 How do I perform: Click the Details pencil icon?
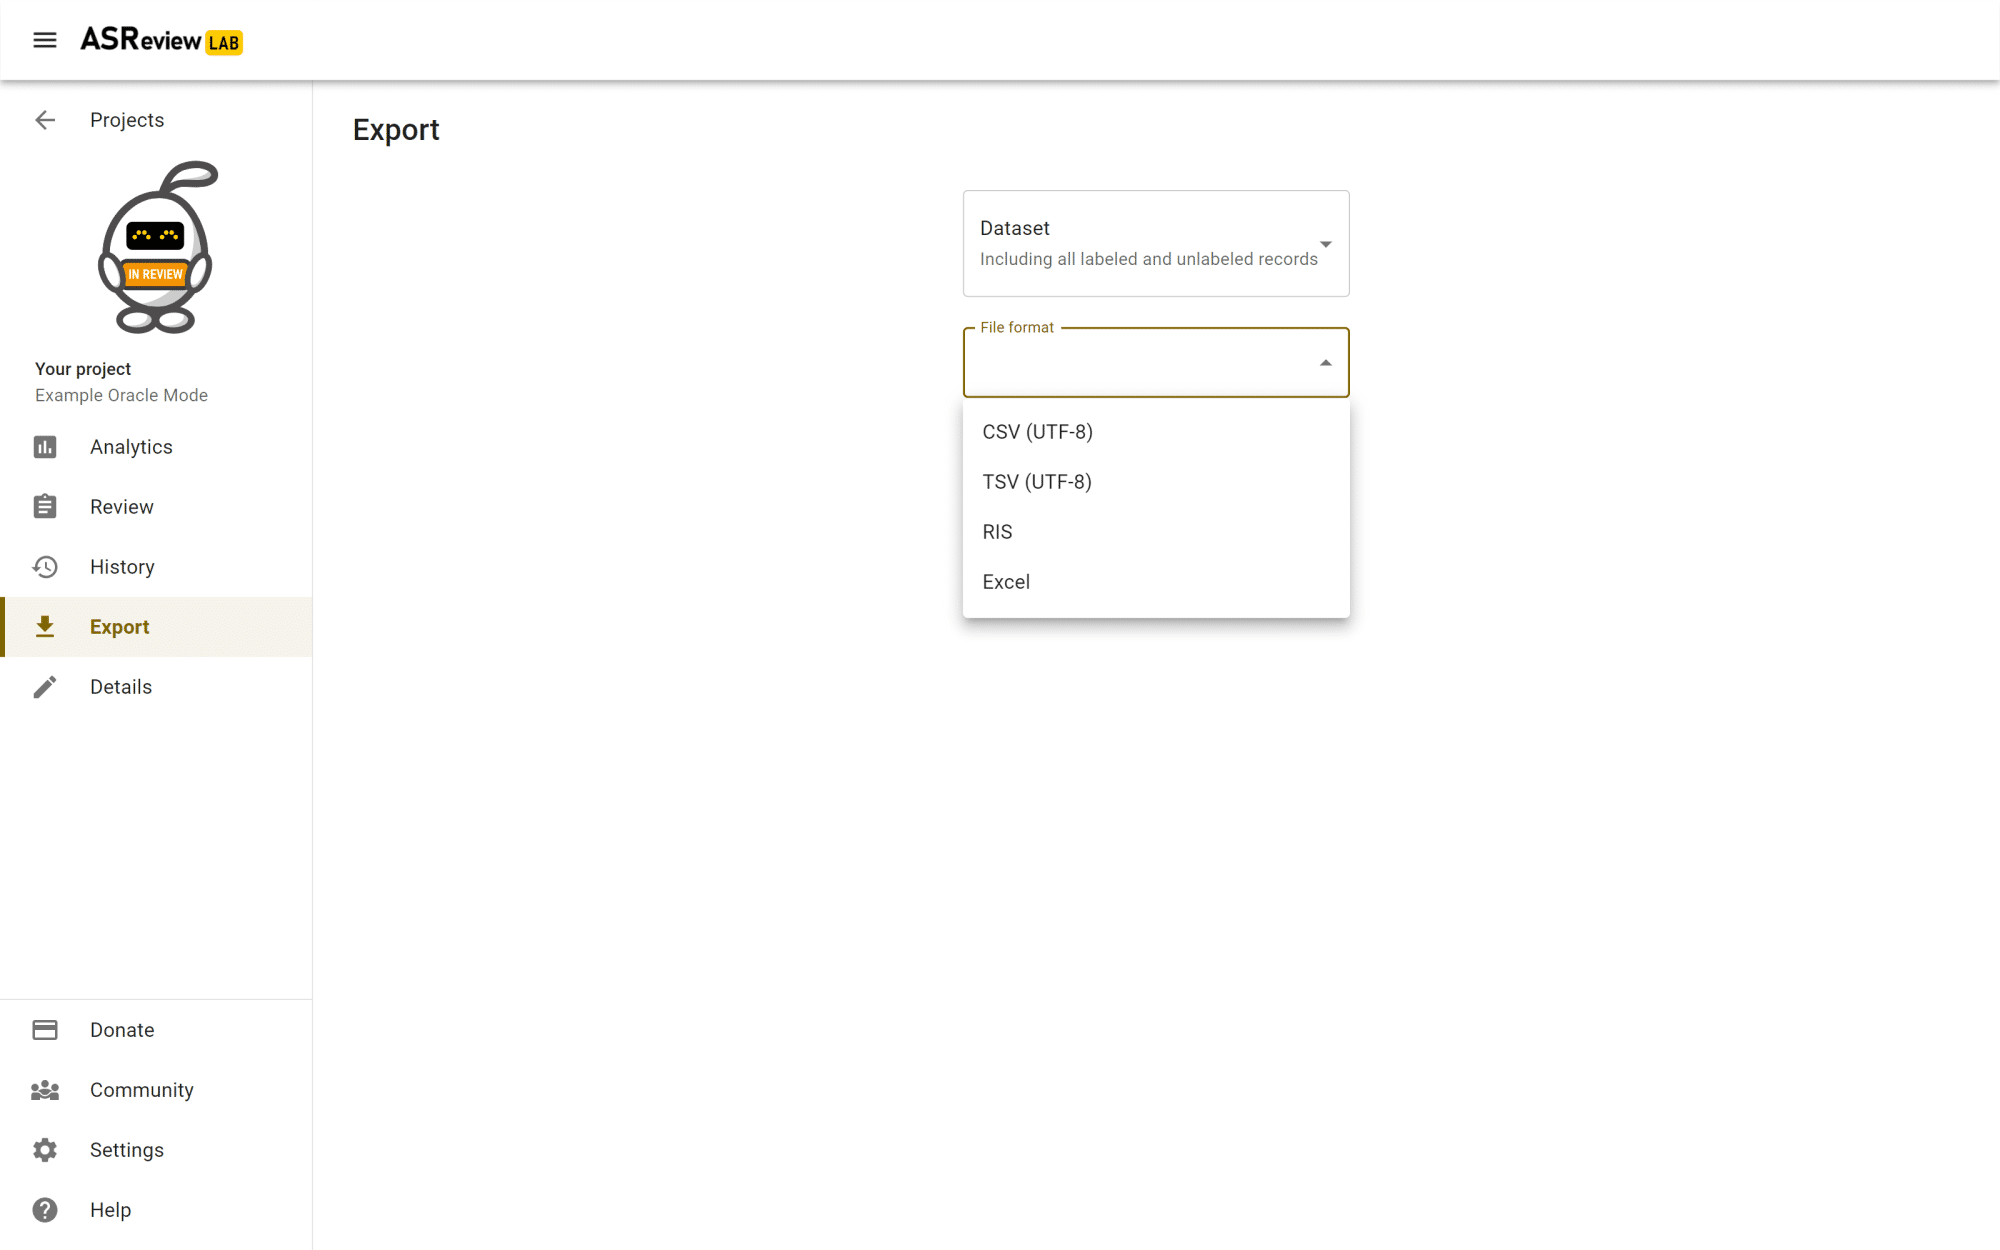(45, 687)
